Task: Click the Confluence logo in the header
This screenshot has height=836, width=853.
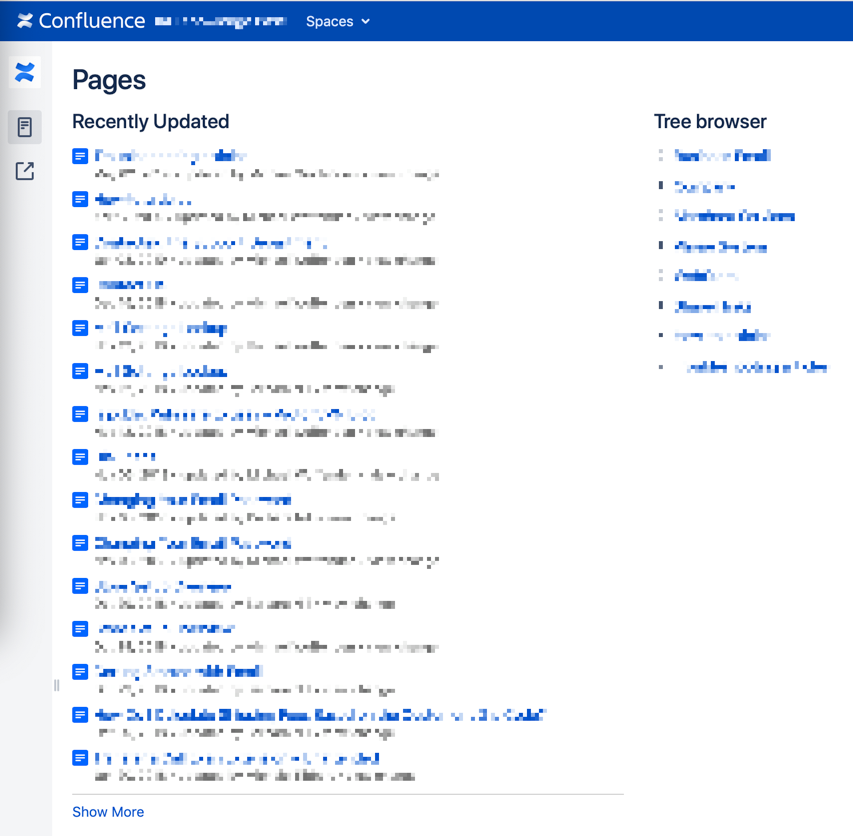Action: [81, 21]
